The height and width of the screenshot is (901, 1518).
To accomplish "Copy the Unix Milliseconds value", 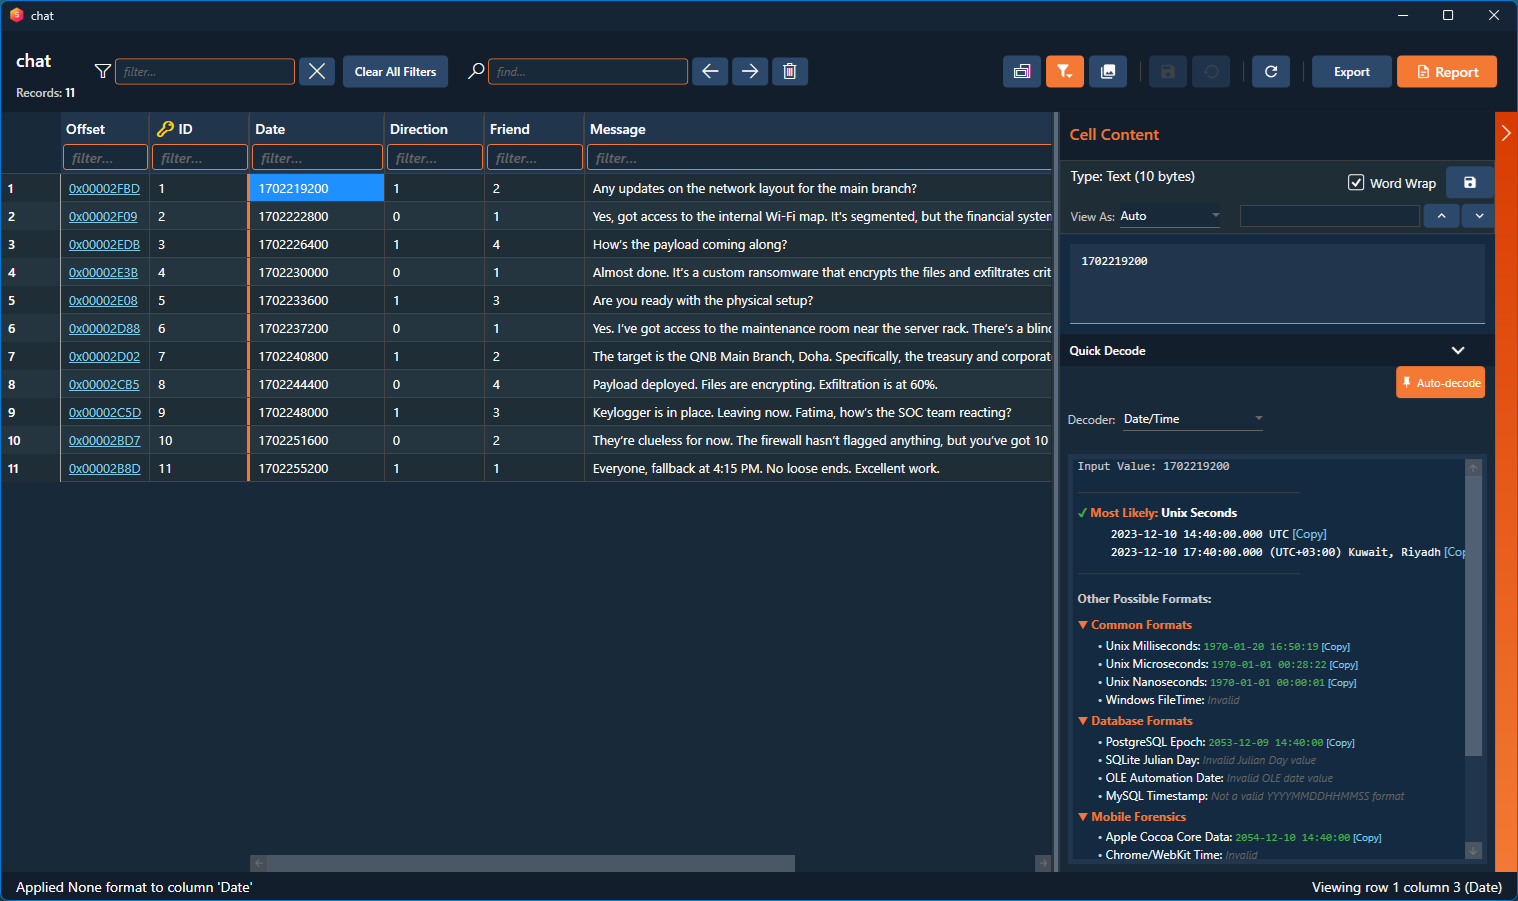I will point(1336,647).
